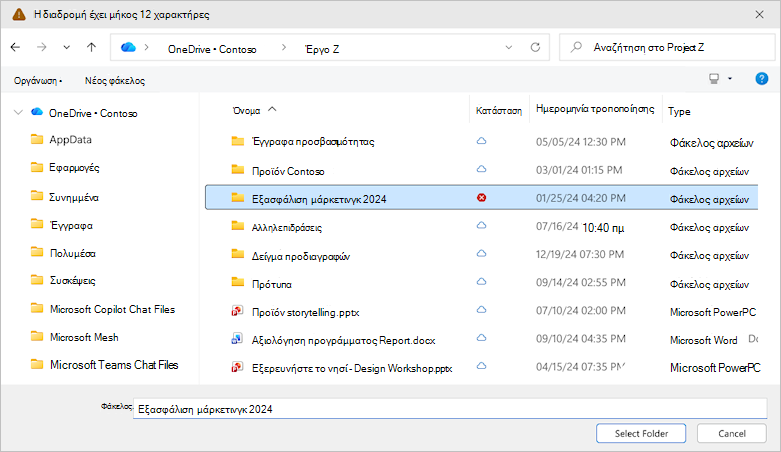Click cloud status icon for Έγγραφα προσβασιμότητας

[x=482, y=141]
